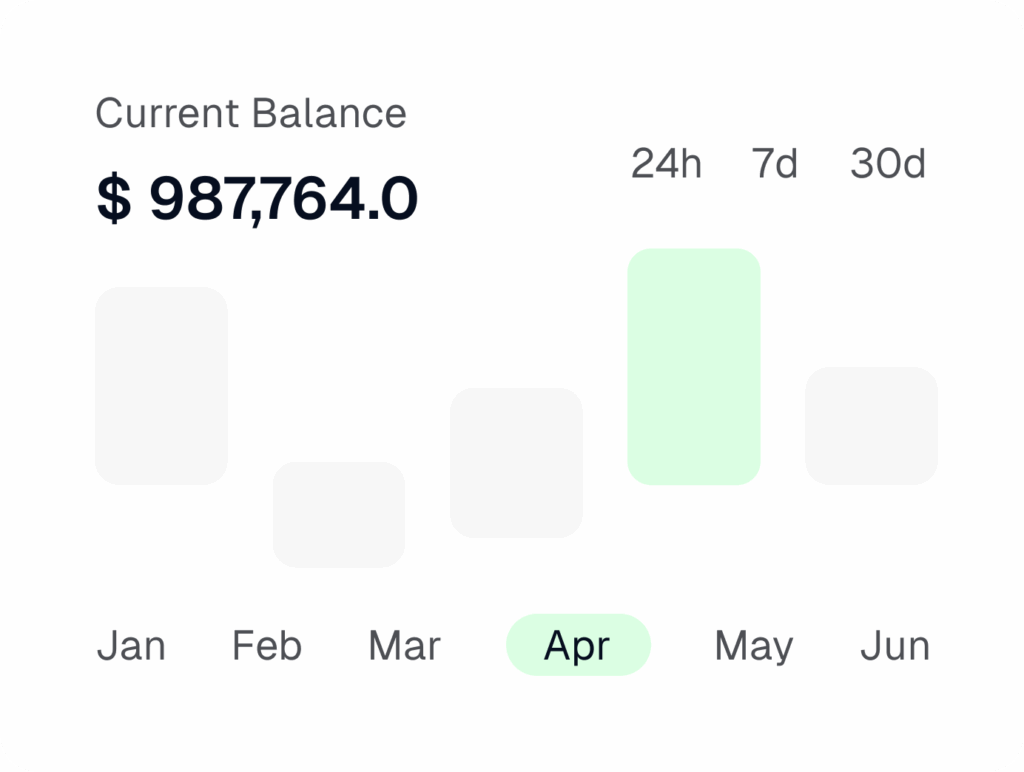Image resolution: width=1024 pixels, height=772 pixels.
Task: Click the dollar sign before the balance
Action: 113,199
